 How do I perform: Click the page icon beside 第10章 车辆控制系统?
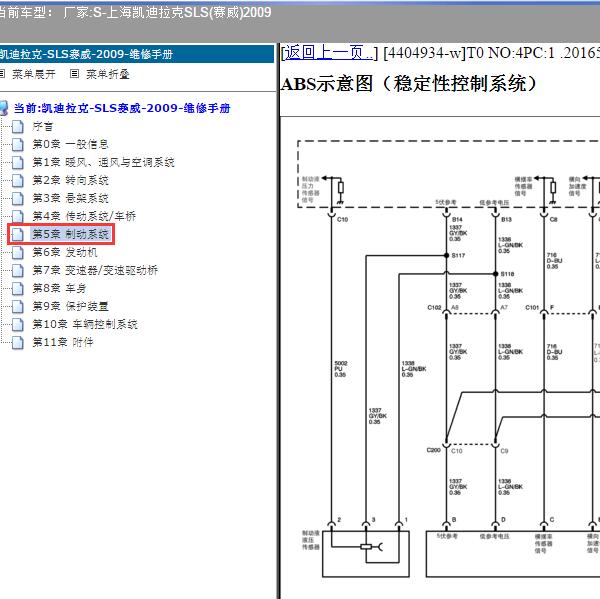tap(18, 324)
